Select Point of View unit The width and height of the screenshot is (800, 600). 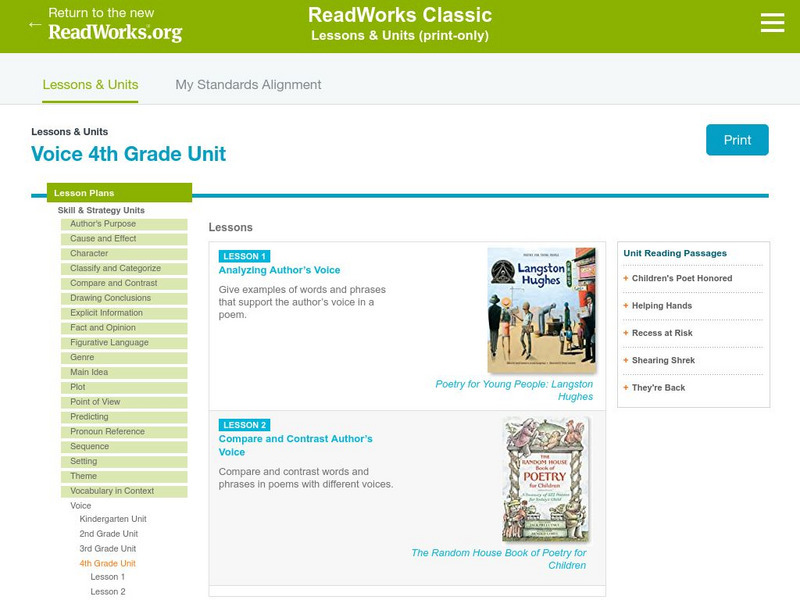pyautogui.click(x=124, y=402)
